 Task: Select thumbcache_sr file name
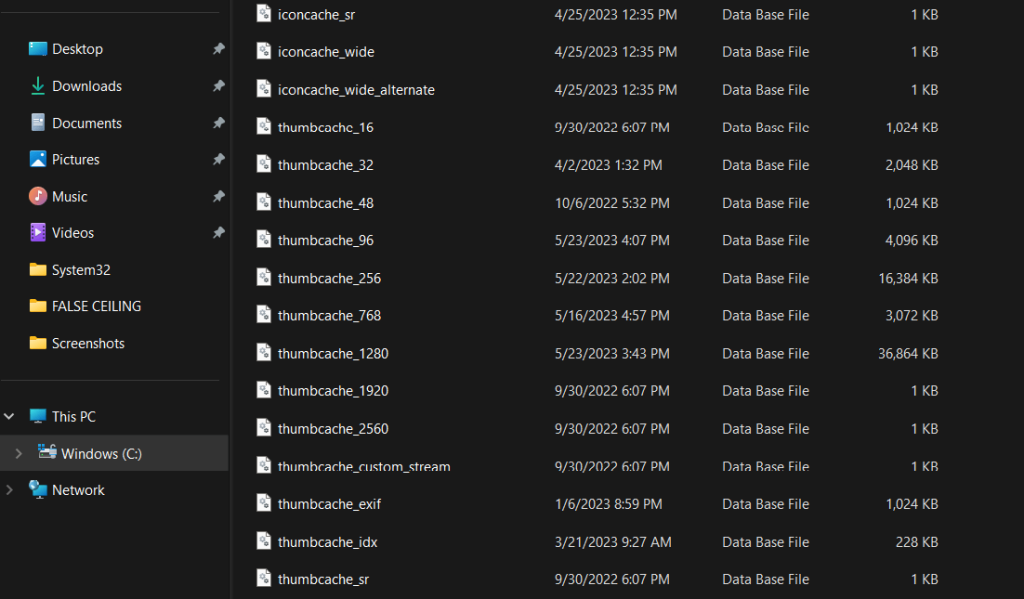coord(323,579)
